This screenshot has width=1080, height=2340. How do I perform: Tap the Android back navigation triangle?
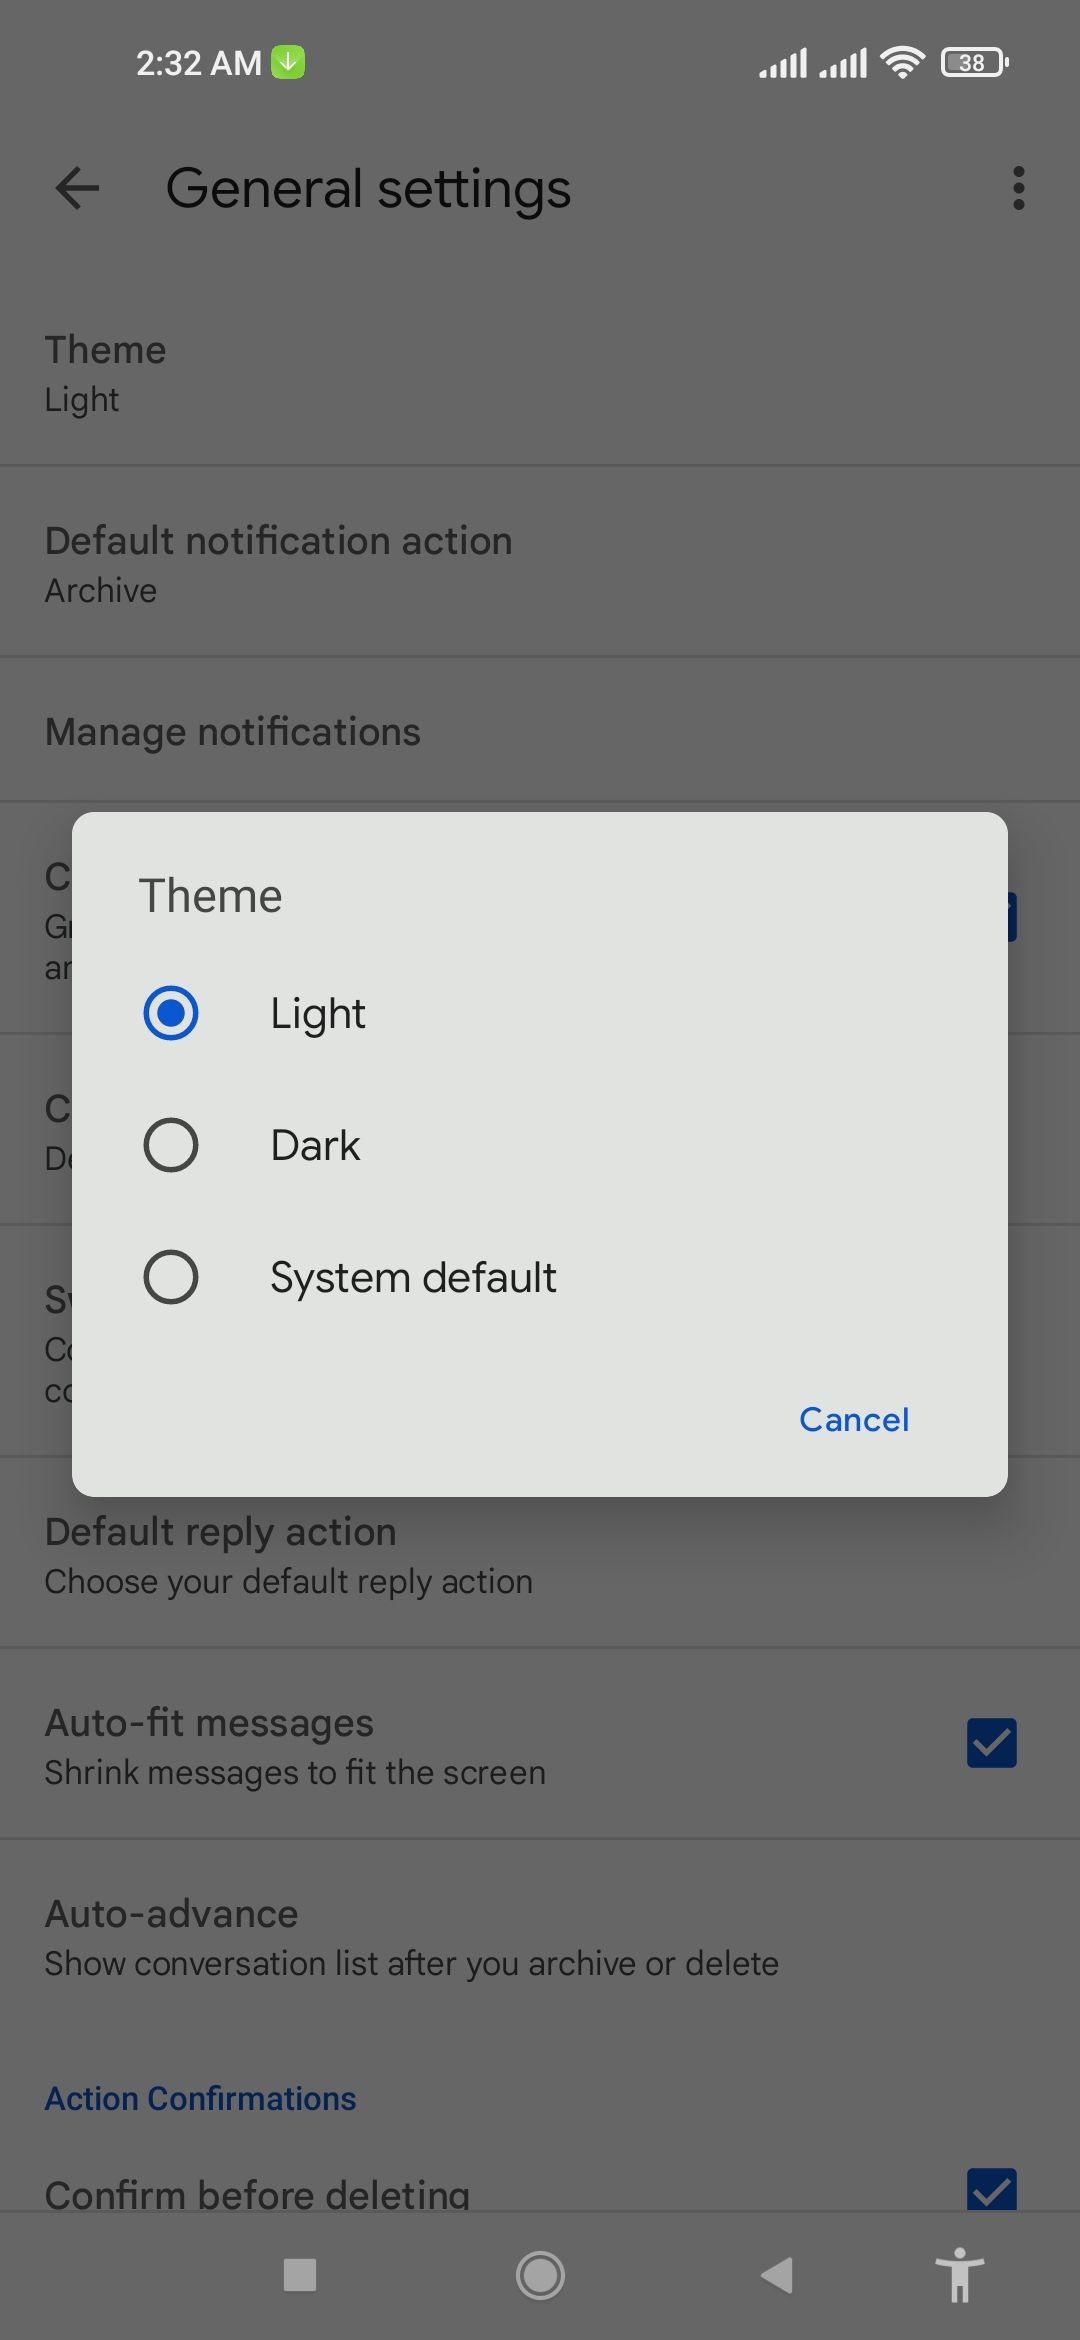pos(777,2275)
